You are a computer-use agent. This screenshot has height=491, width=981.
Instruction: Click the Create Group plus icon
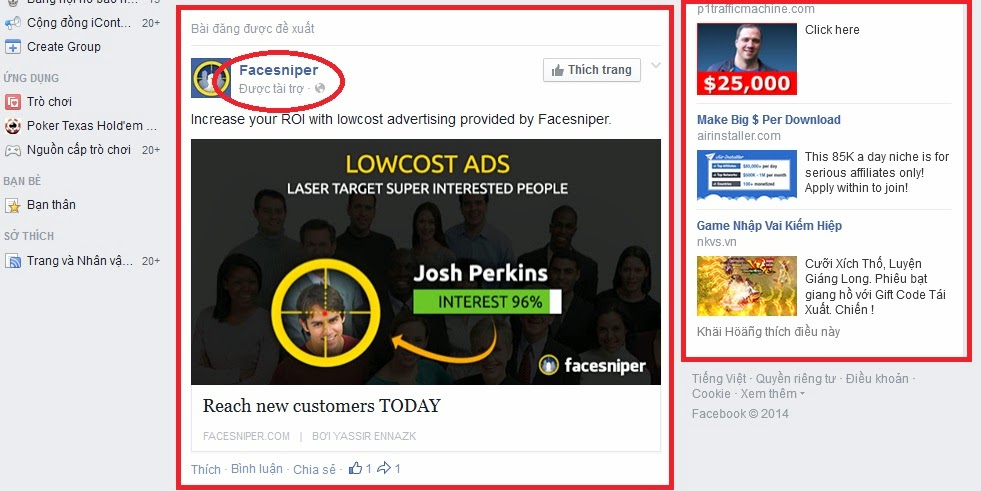[13, 47]
